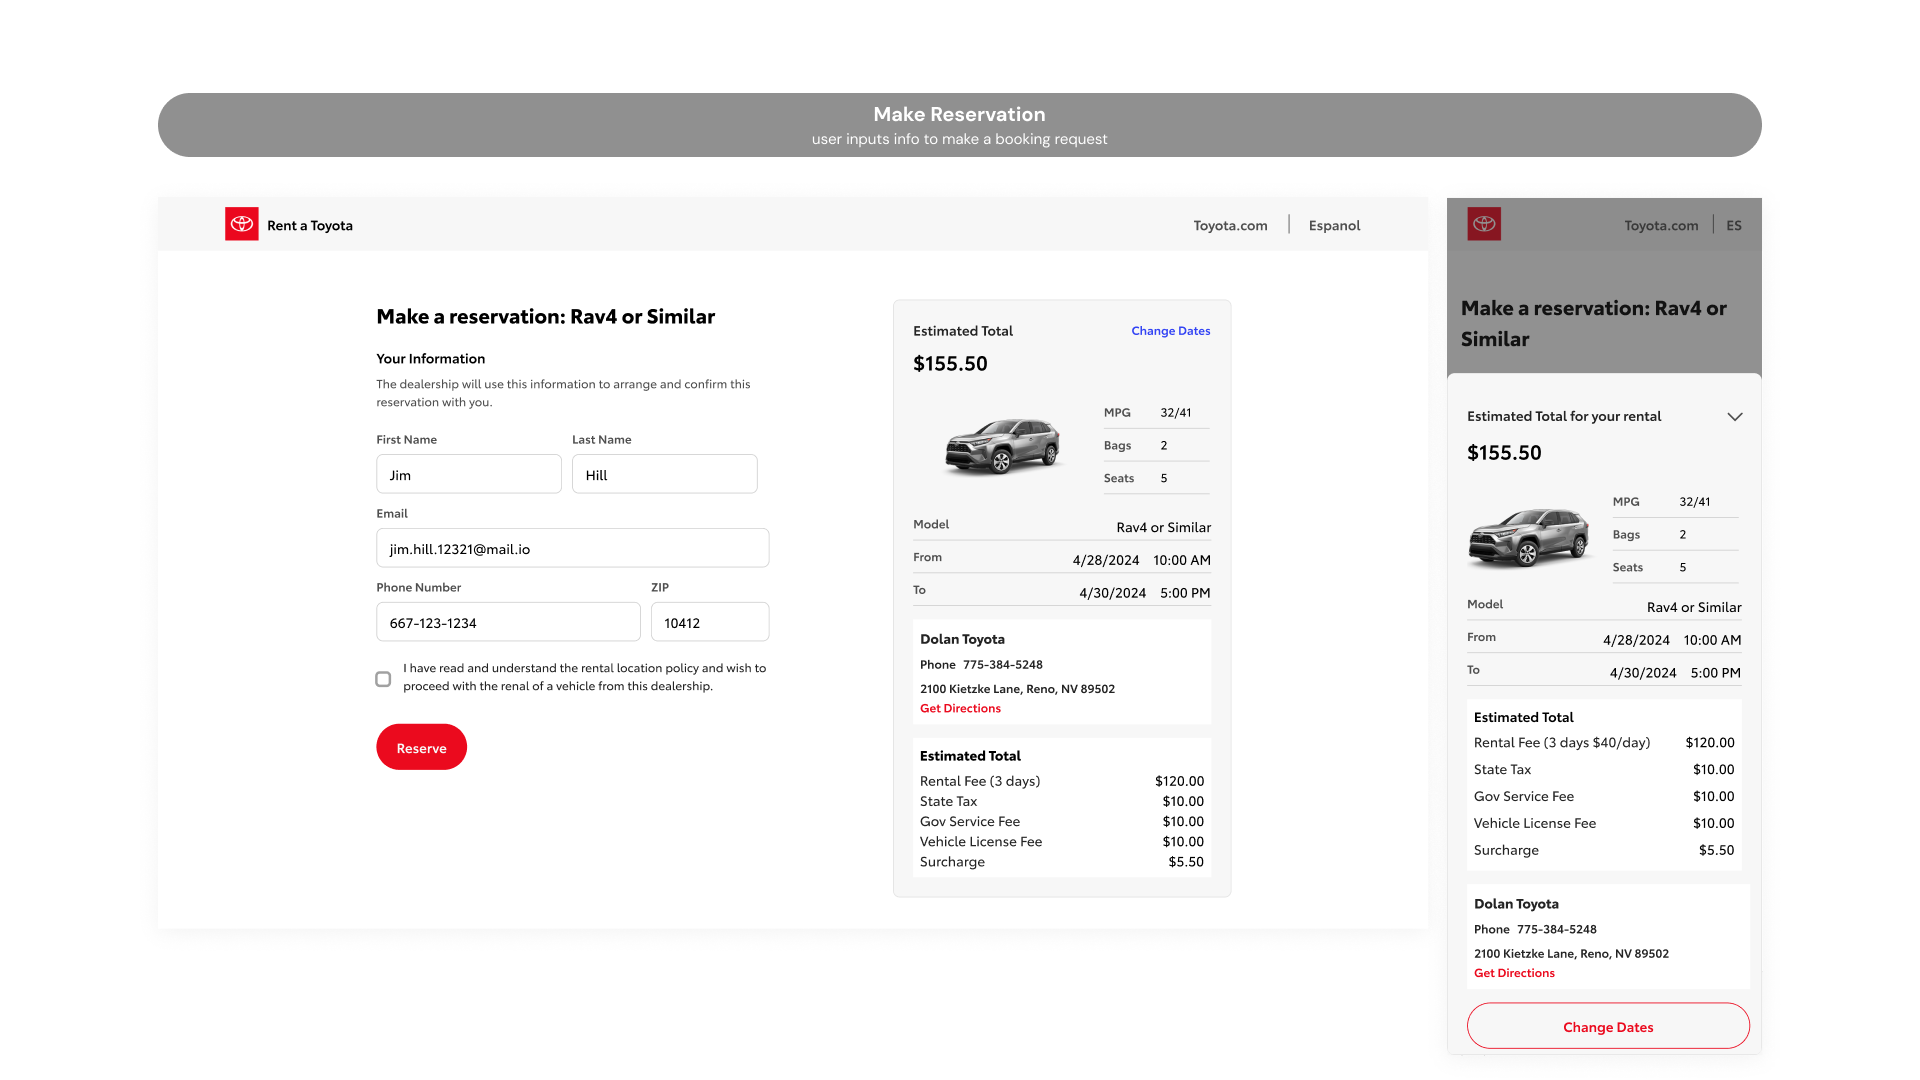Click the Toyota logo in mobile header

tap(1484, 224)
